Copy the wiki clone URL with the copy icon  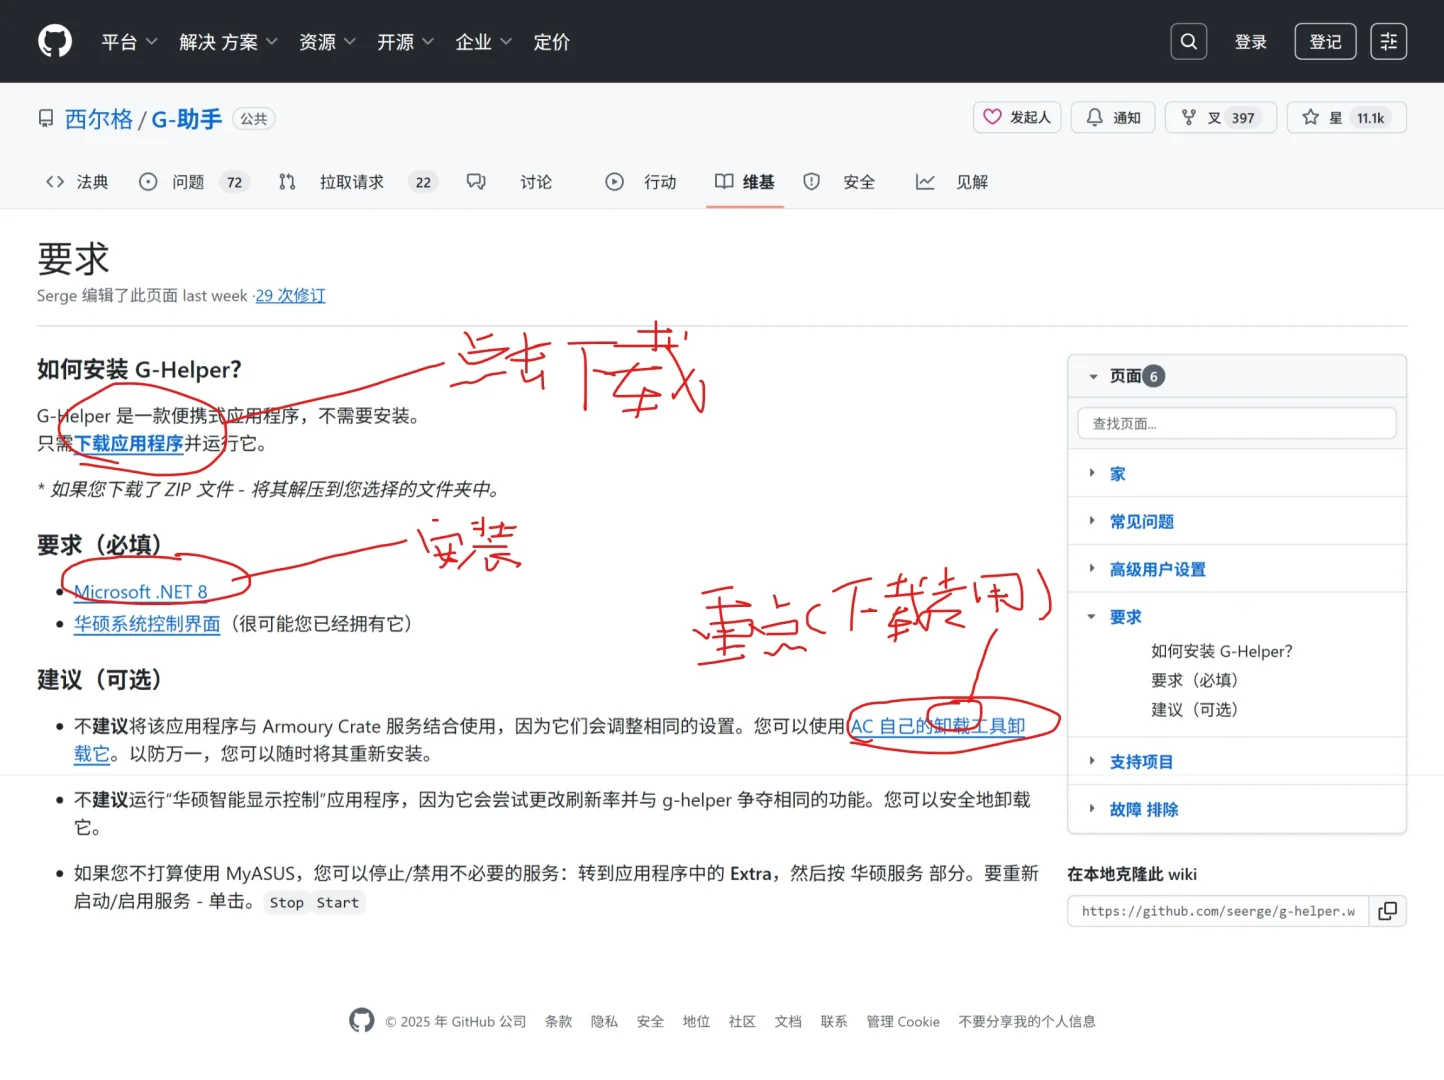pyautogui.click(x=1387, y=911)
